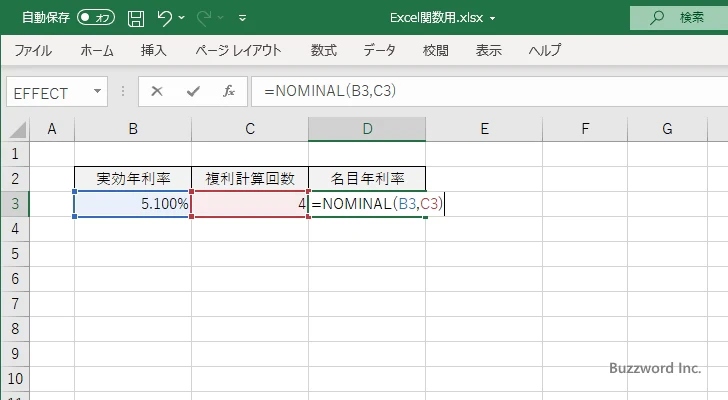The image size is (728, 400).
Task: Cancel formula entry with X icon
Action: (157, 91)
